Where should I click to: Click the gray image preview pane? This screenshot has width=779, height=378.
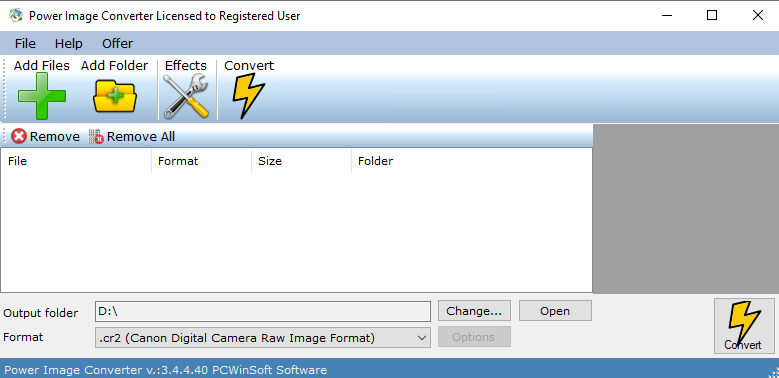coord(686,209)
